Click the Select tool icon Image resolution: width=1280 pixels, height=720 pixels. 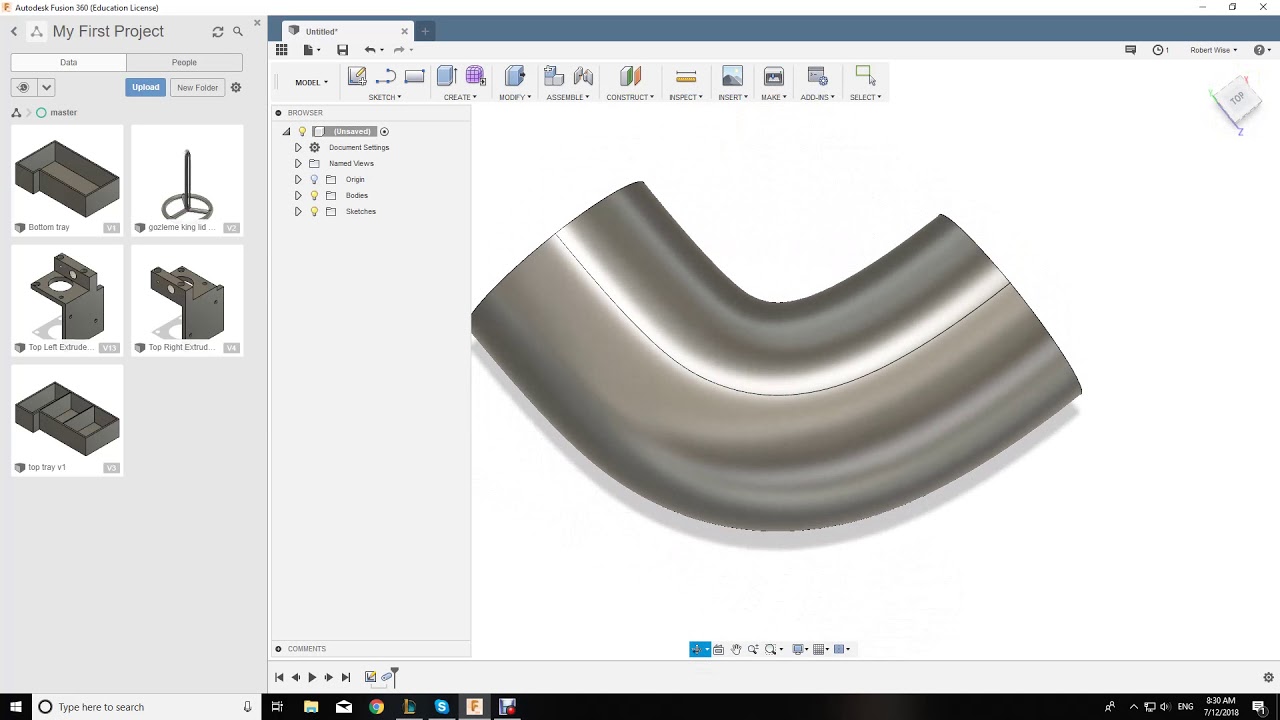865,76
